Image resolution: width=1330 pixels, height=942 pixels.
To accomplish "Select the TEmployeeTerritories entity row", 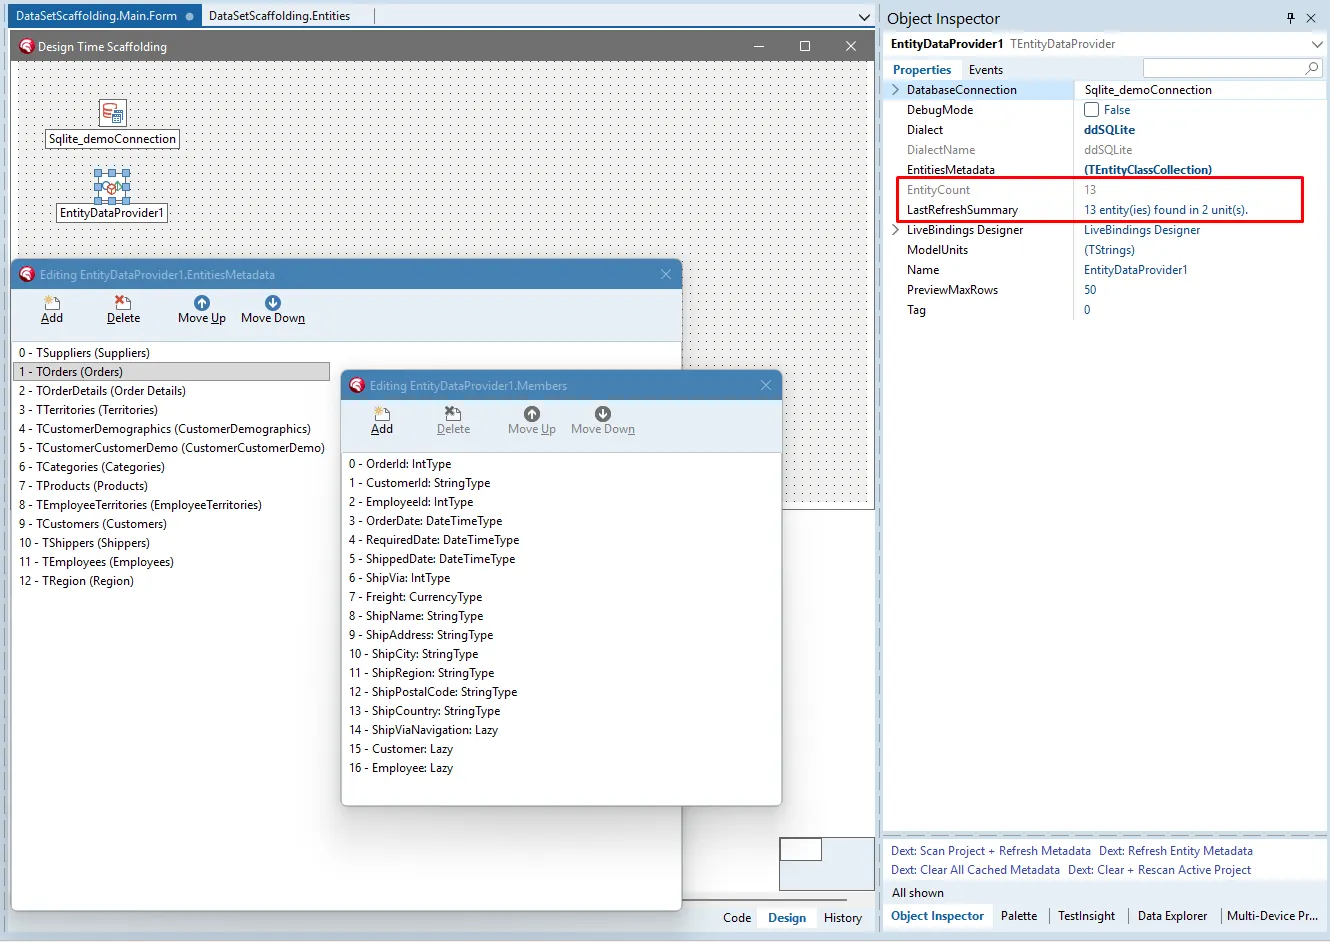I will [x=172, y=505].
